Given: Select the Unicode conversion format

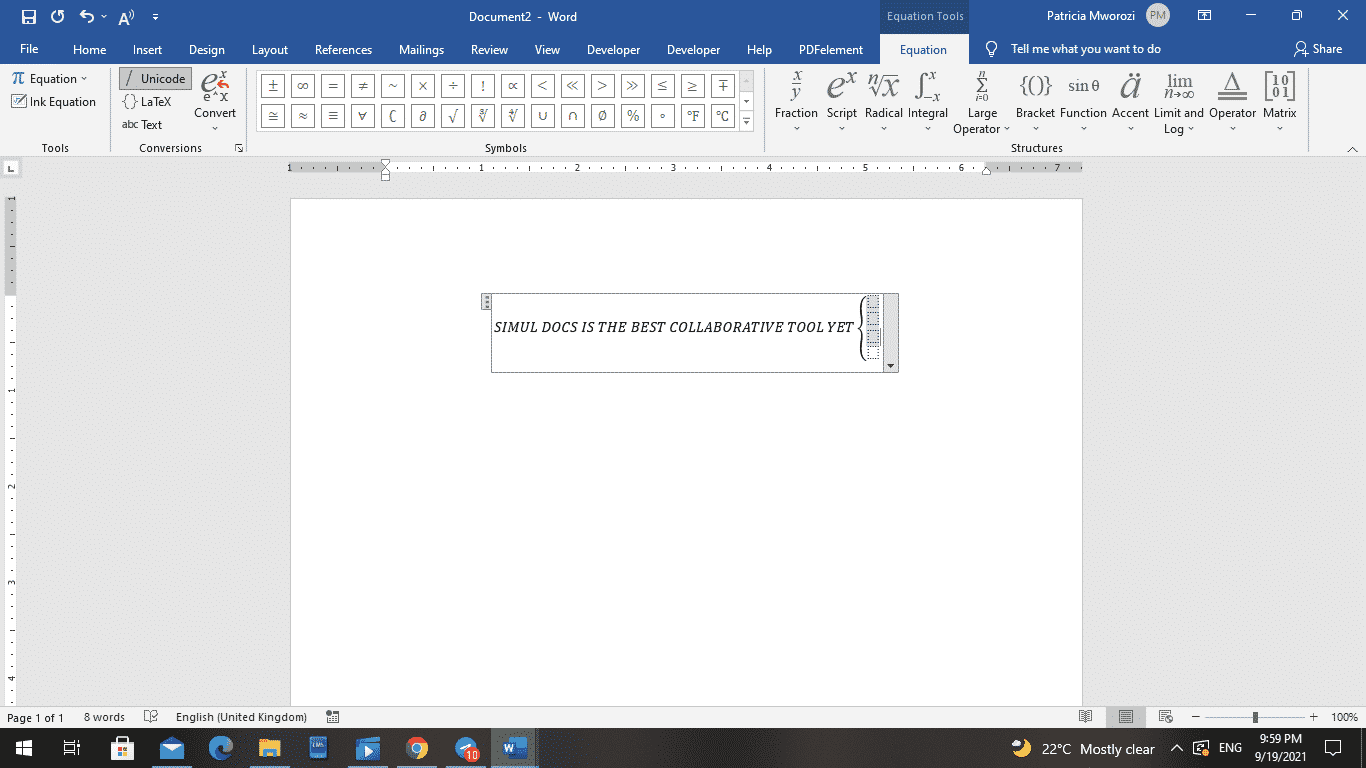Looking at the screenshot, I should [155, 78].
